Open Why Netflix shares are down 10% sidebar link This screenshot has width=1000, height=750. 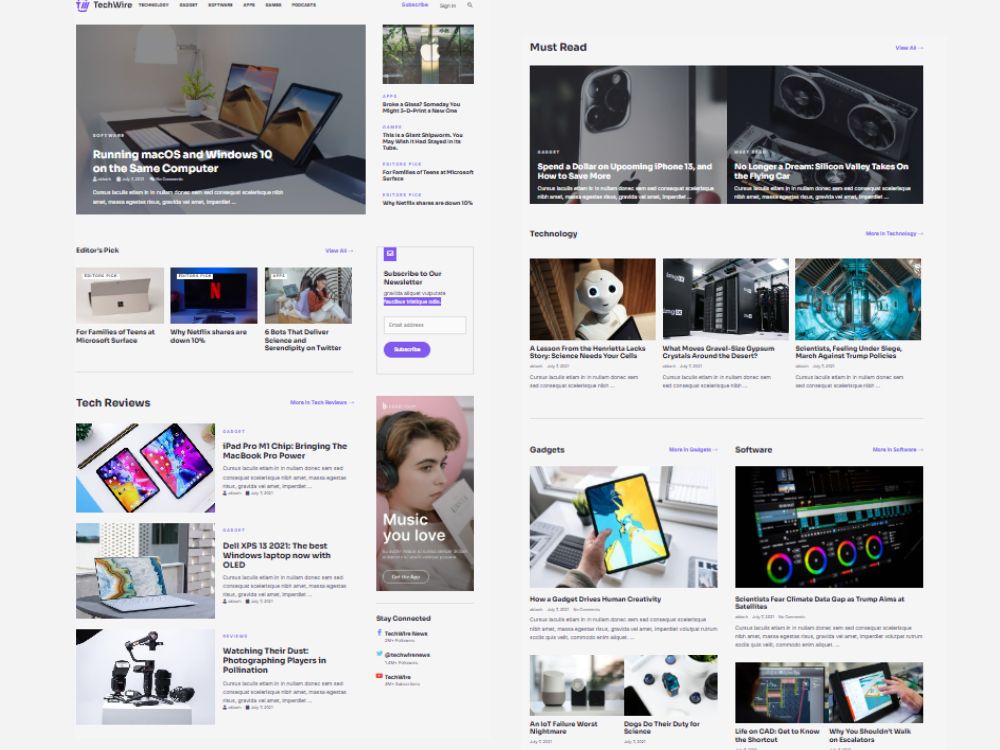coord(427,203)
